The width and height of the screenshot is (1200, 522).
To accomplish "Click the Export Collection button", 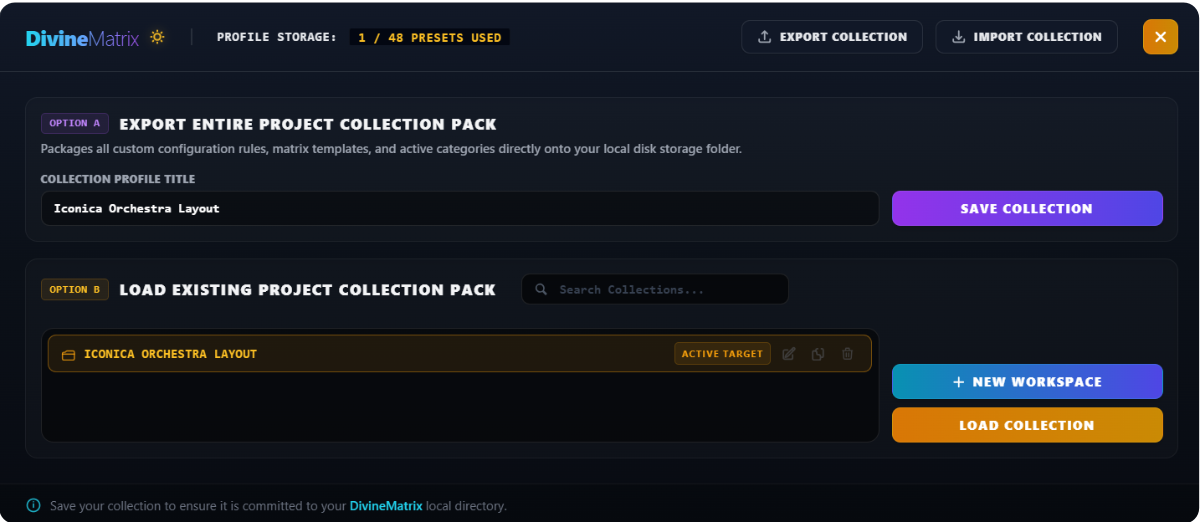I will 832,37.
